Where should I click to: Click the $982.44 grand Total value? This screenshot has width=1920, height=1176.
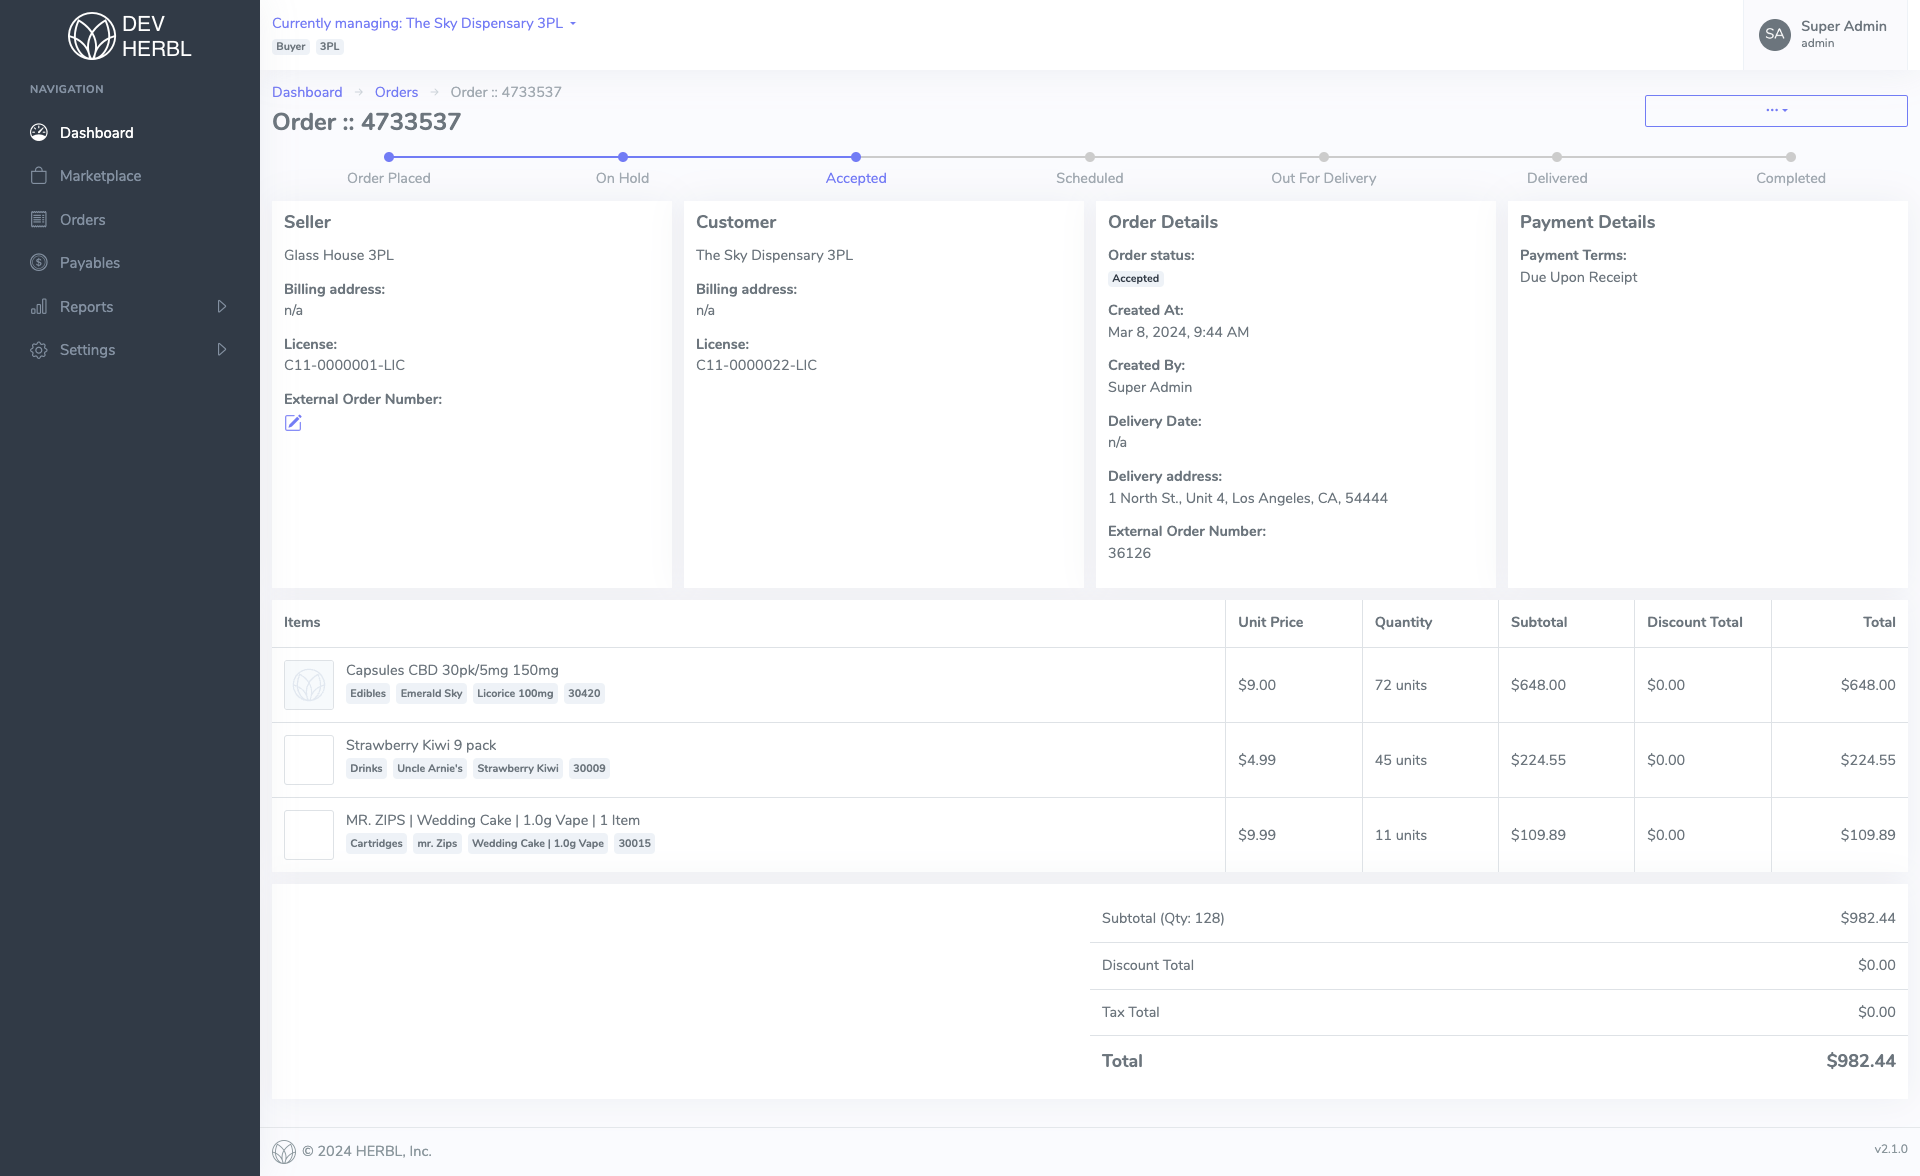coord(1861,1061)
